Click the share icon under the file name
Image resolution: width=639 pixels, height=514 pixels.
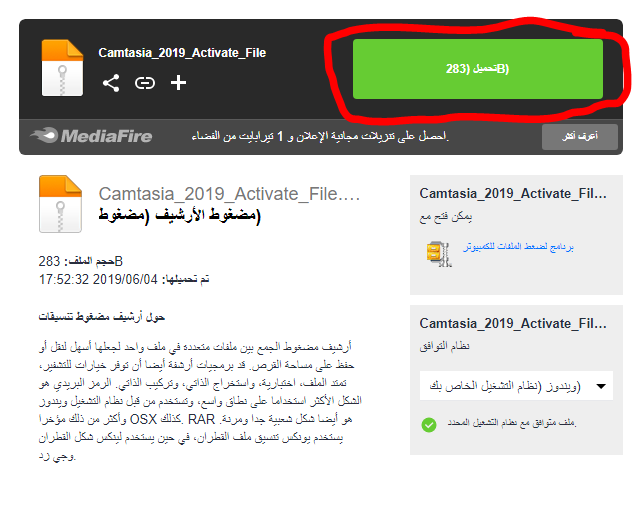pos(111,83)
